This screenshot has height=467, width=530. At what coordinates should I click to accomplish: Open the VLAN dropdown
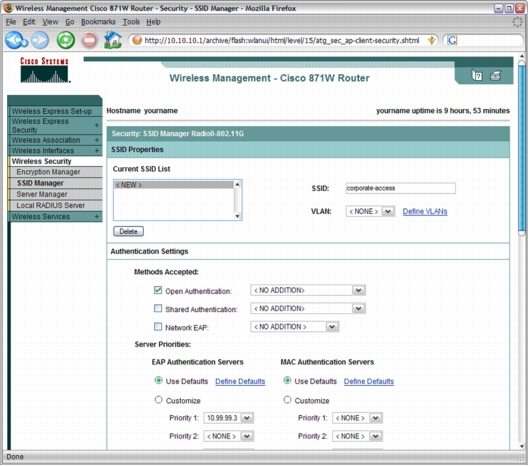click(370, 212)
